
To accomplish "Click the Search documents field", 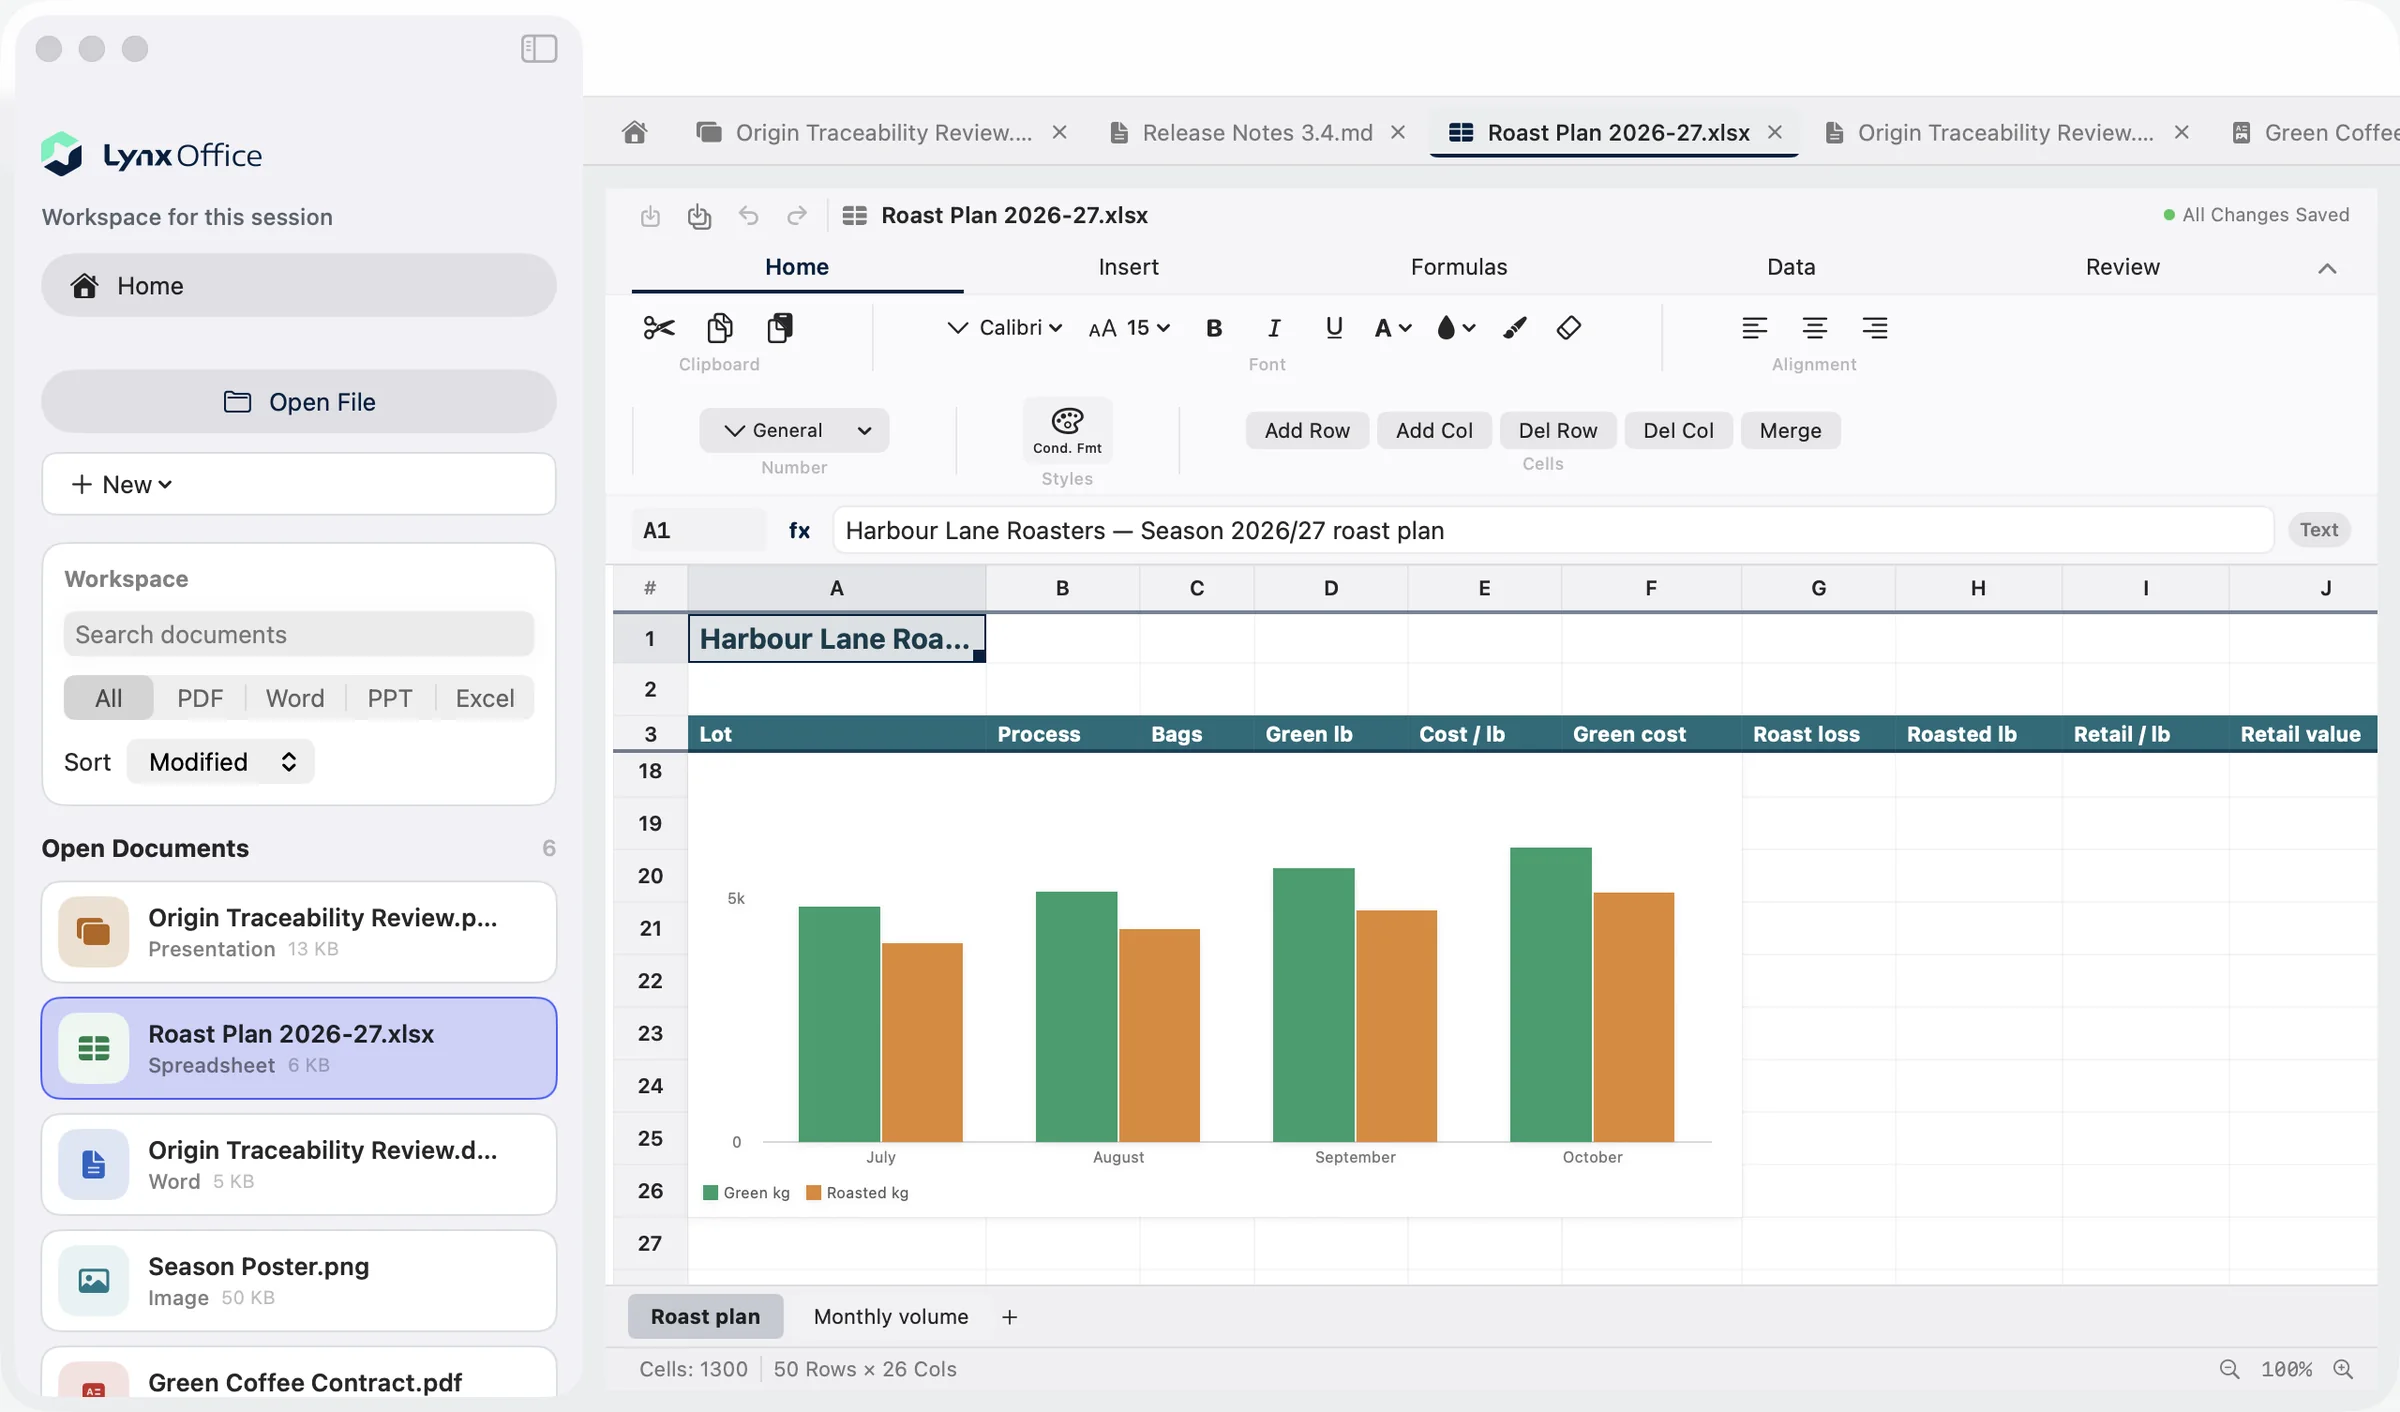I will (299, 634).
